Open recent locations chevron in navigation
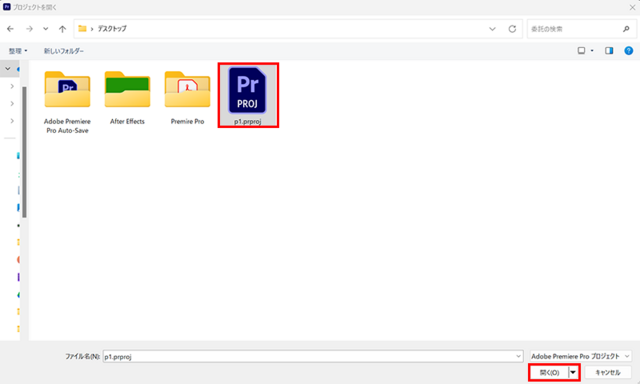This screenshot has height=384, width=640. (46, 29)
